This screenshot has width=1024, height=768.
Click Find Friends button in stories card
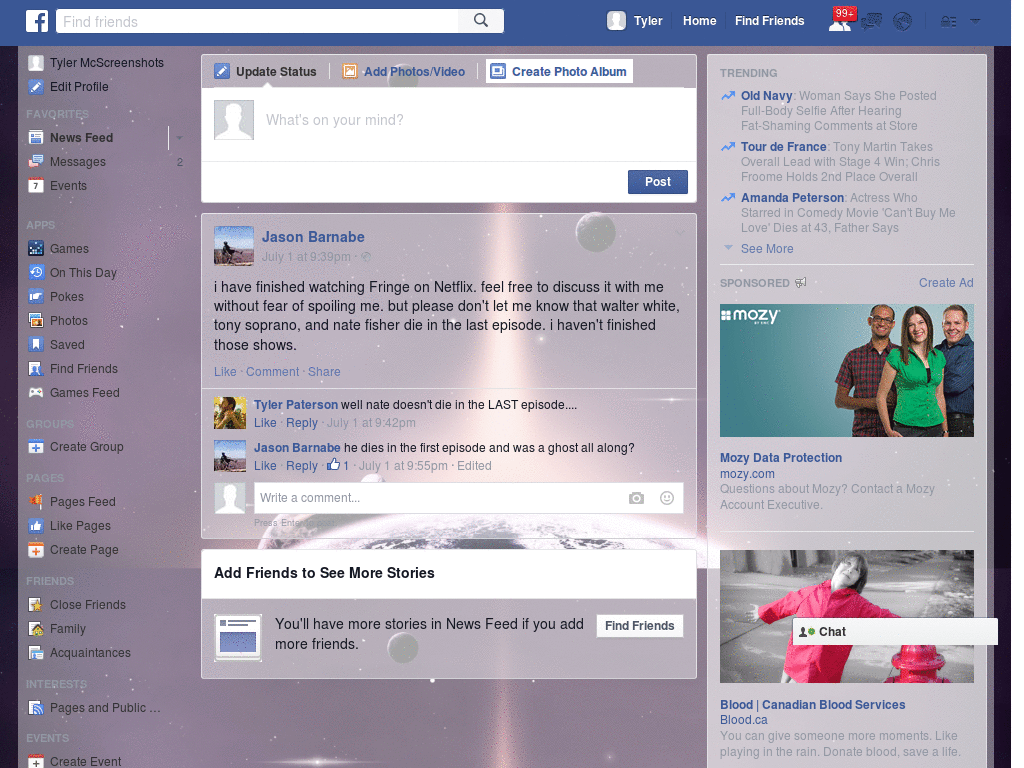pyautogui.click(x=639, y=626)
